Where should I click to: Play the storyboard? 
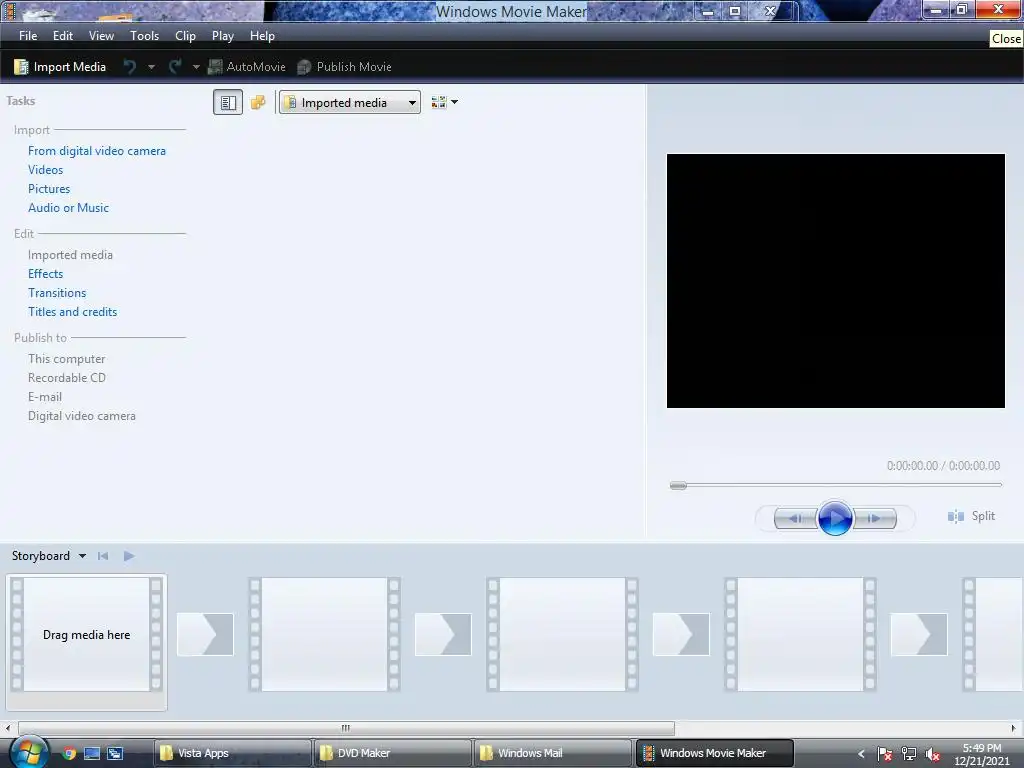[x=129, y=556]
